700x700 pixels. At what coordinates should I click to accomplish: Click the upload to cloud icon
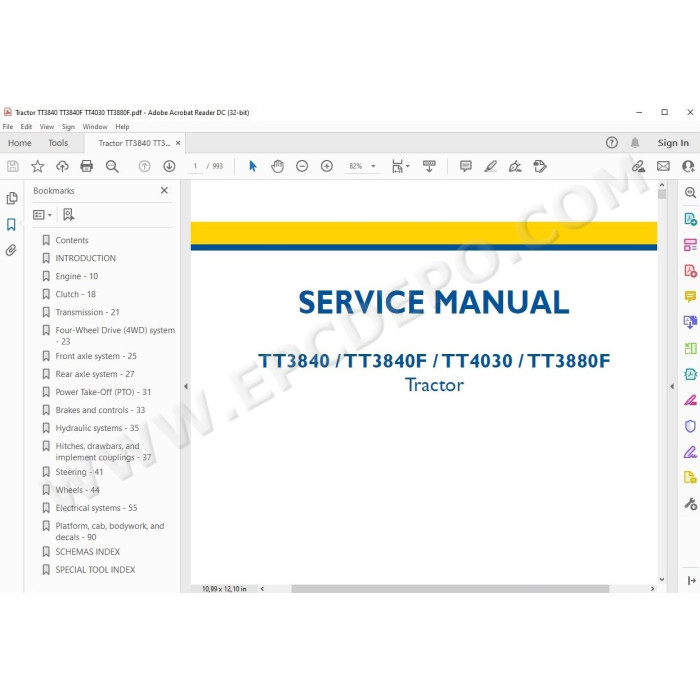pyautogui.click(x=62, y=167)
